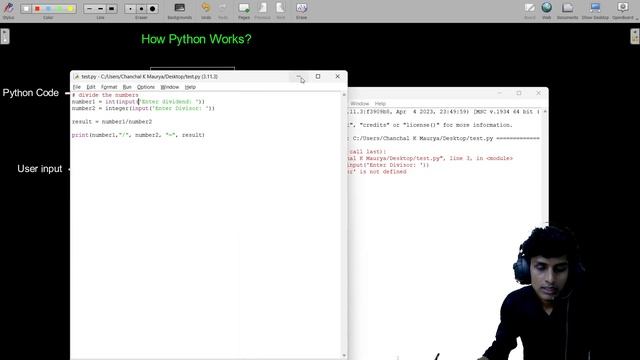Image resolution: width=640 pixels, height=360 pixels.
Task: Open the Format menu in test.py editor
Action: click(x=109, y=87)
